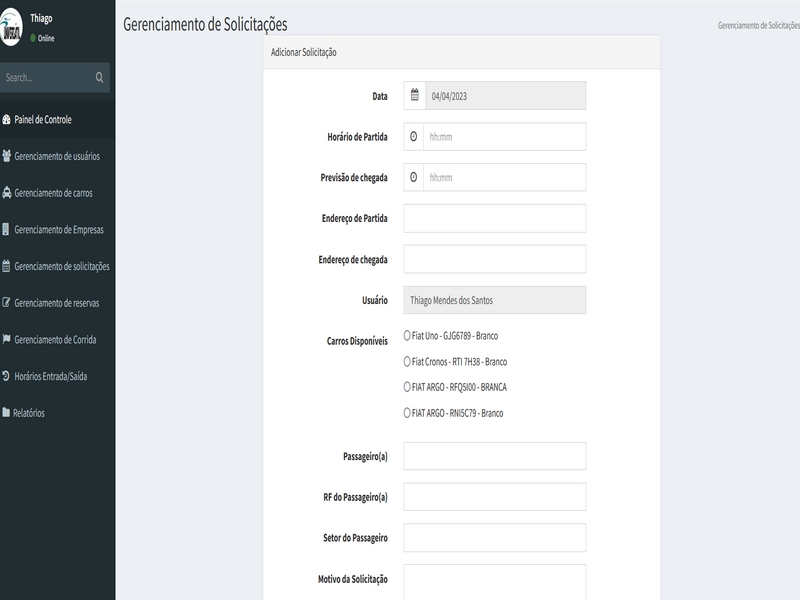
Task: Click the clock icon for Horário de Partida
Action: 414,137
